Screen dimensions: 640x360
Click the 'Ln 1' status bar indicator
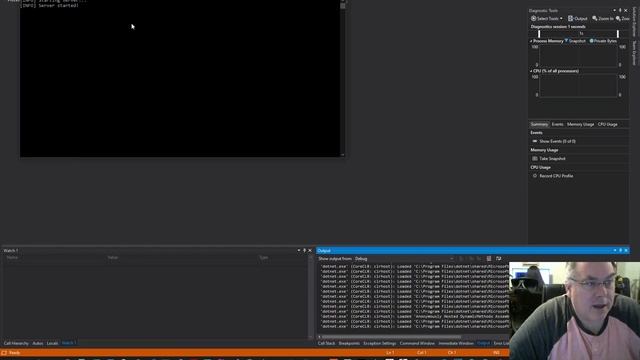click(x=390, y=353)
